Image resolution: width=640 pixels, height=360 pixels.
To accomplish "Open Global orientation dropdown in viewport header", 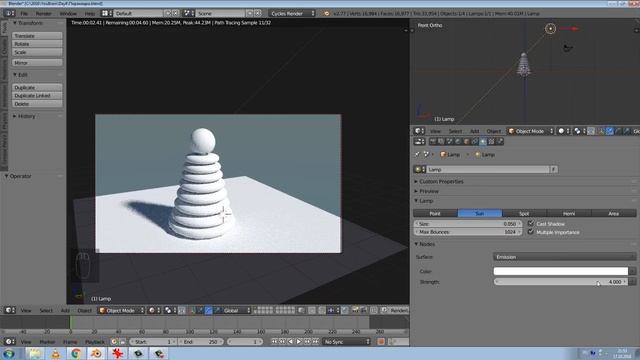I will pos(236,310).
